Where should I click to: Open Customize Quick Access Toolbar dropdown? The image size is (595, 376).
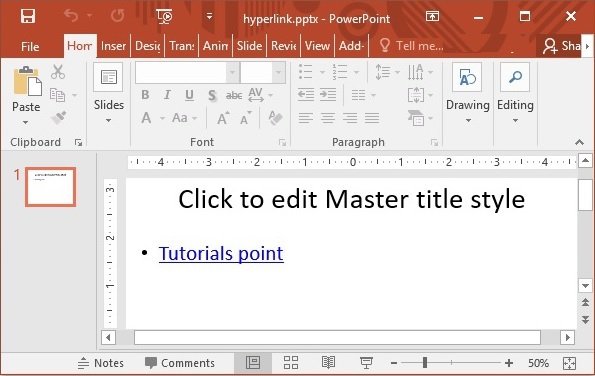(x=209, y=16)
